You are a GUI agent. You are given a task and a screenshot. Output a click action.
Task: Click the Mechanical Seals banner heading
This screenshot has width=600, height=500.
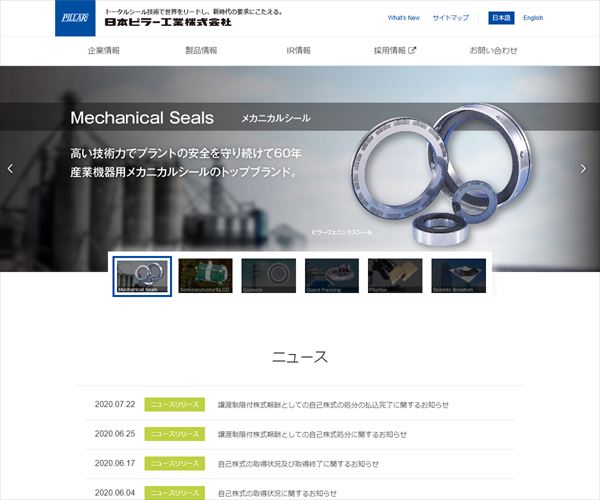142,117
